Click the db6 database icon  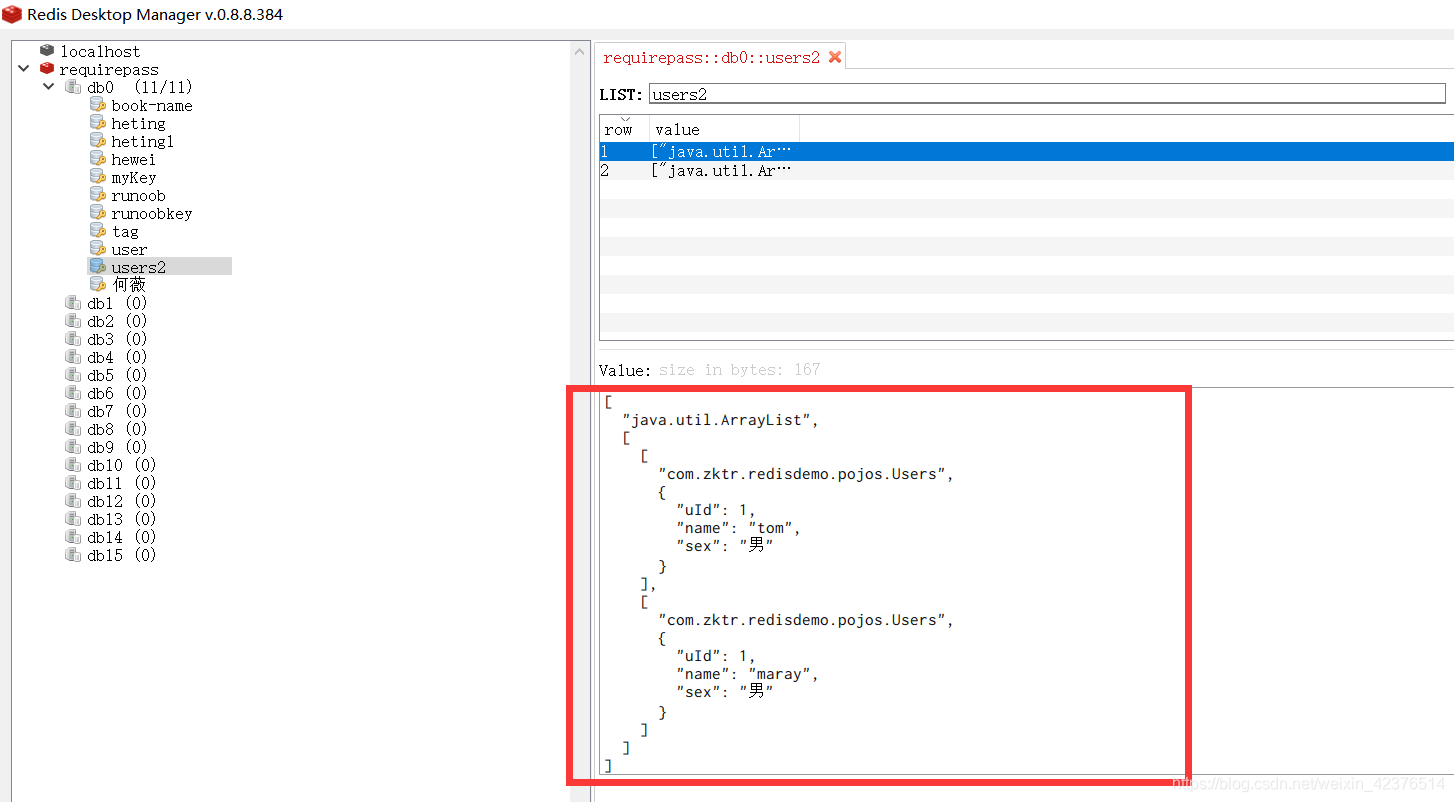[x=72, y=393]
